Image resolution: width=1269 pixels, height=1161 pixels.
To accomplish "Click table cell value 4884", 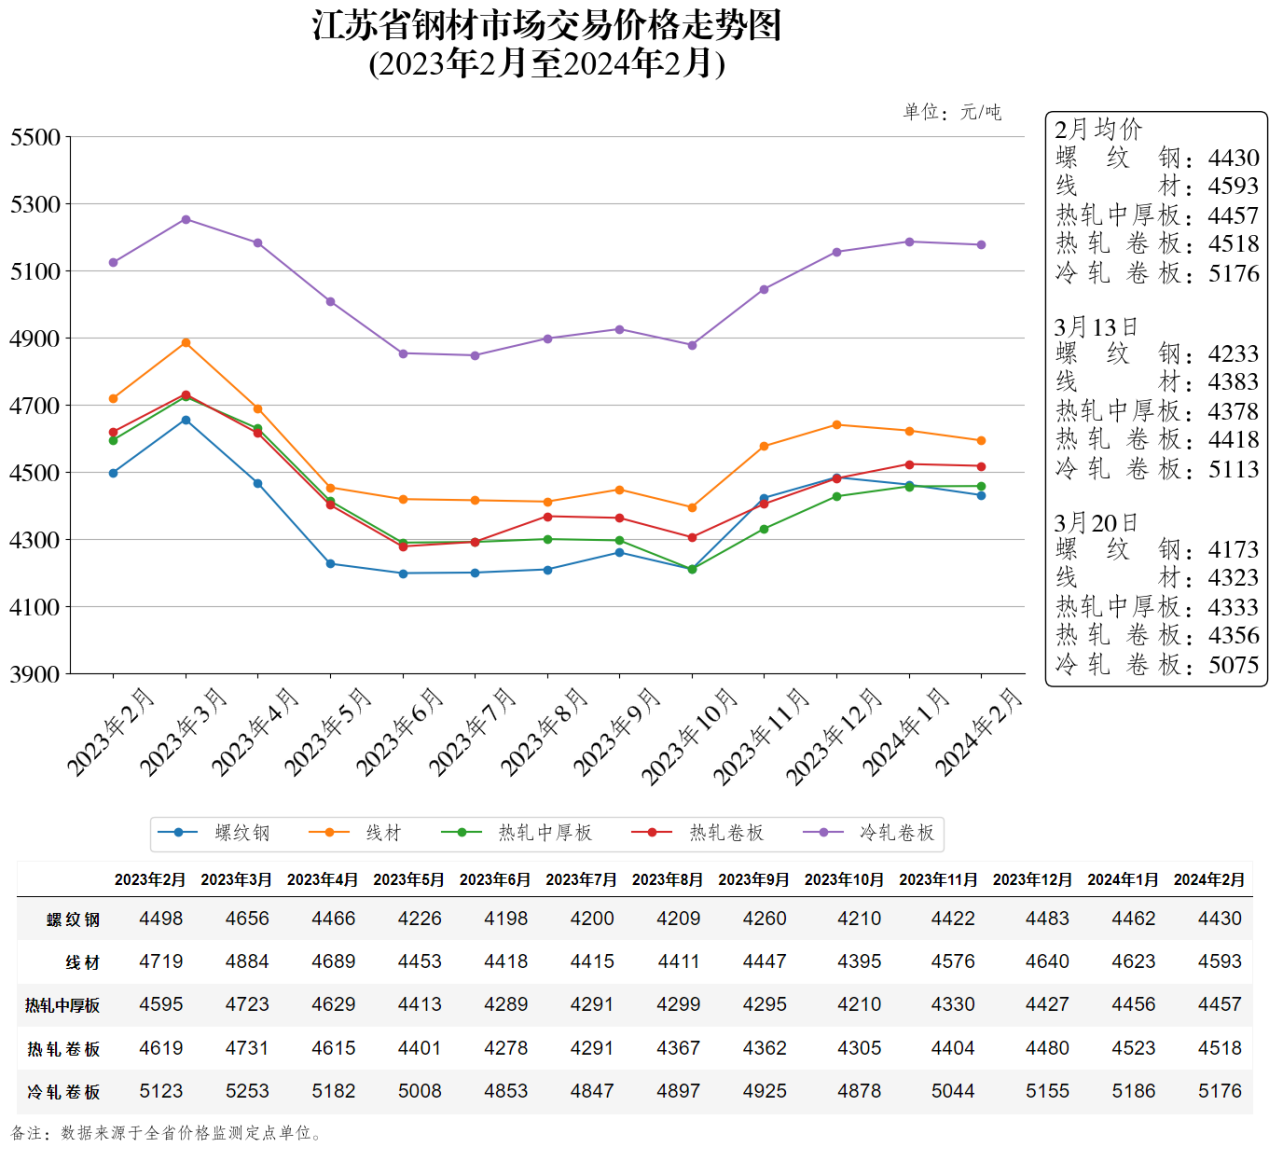I will click(x=247, y=961).
